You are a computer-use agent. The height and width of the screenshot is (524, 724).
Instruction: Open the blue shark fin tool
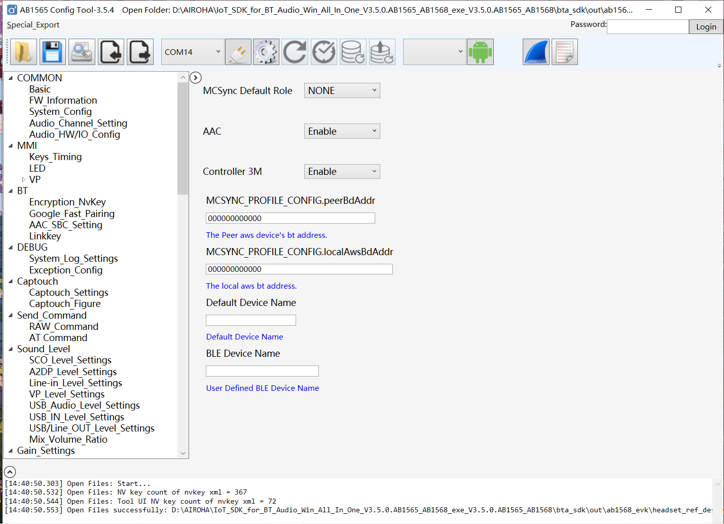click(536, 52)
